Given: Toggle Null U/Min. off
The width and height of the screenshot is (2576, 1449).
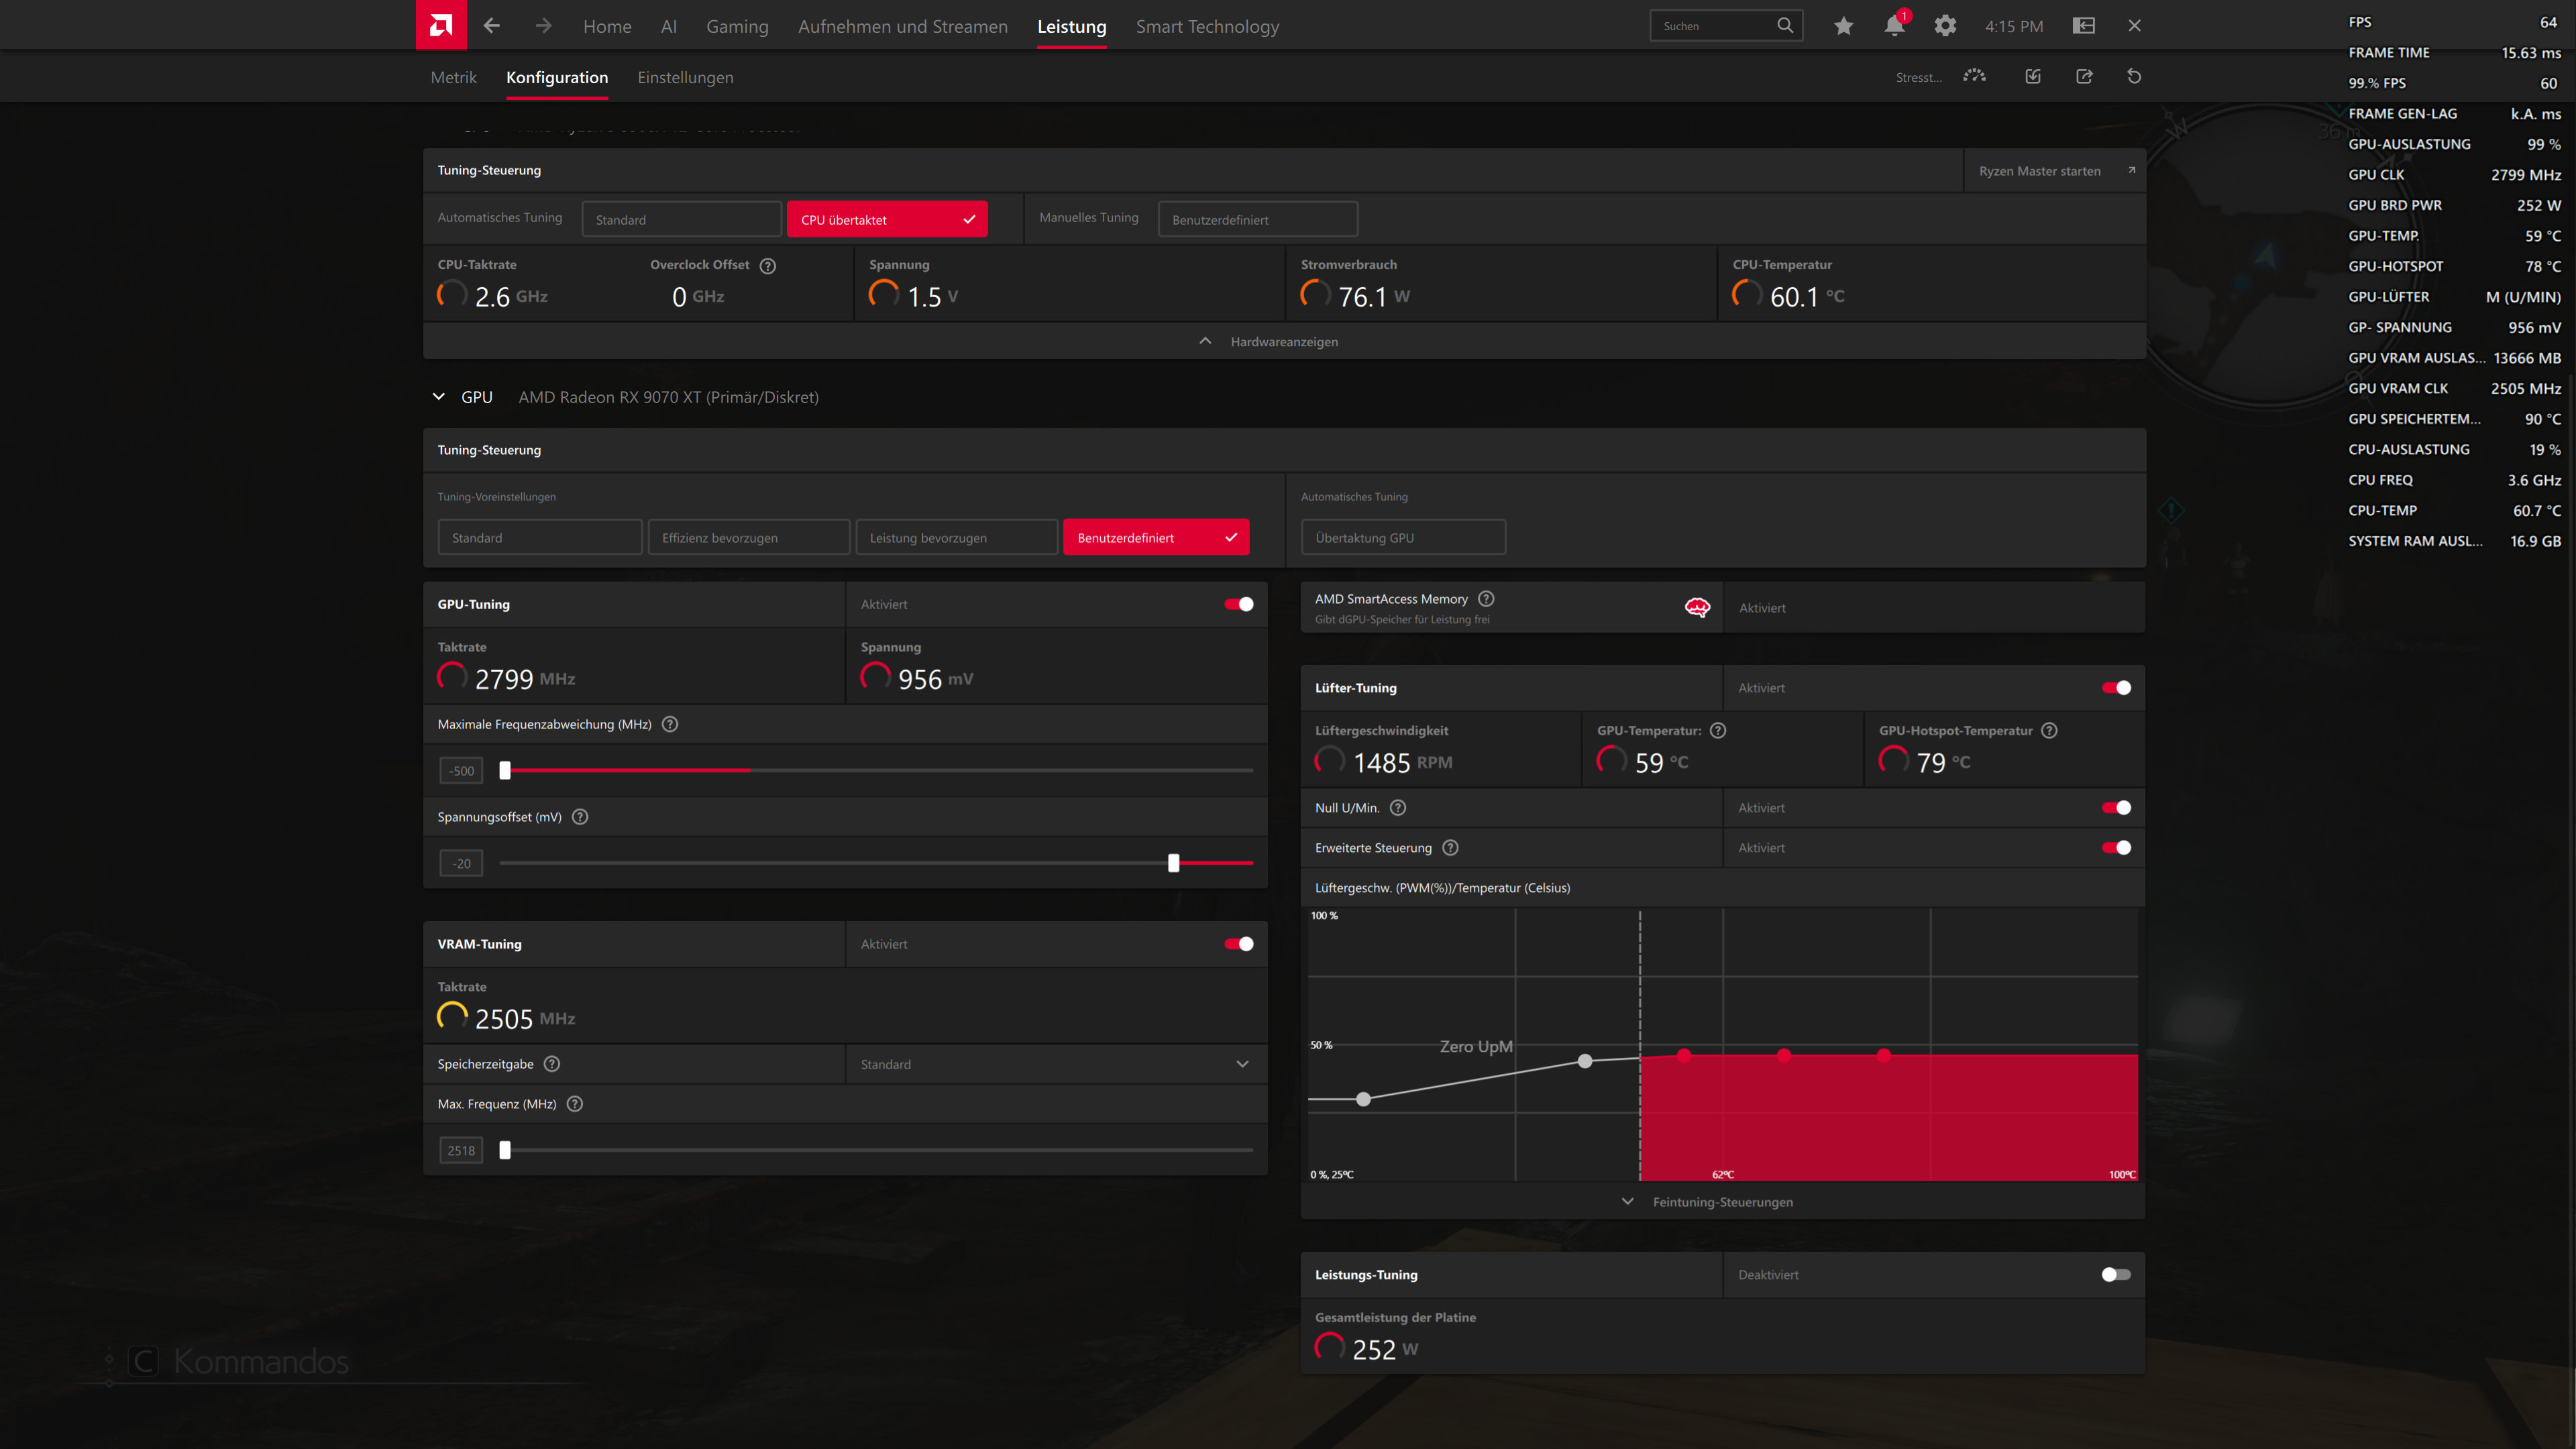Looking at the screenshot, I should coord(2116,807).
